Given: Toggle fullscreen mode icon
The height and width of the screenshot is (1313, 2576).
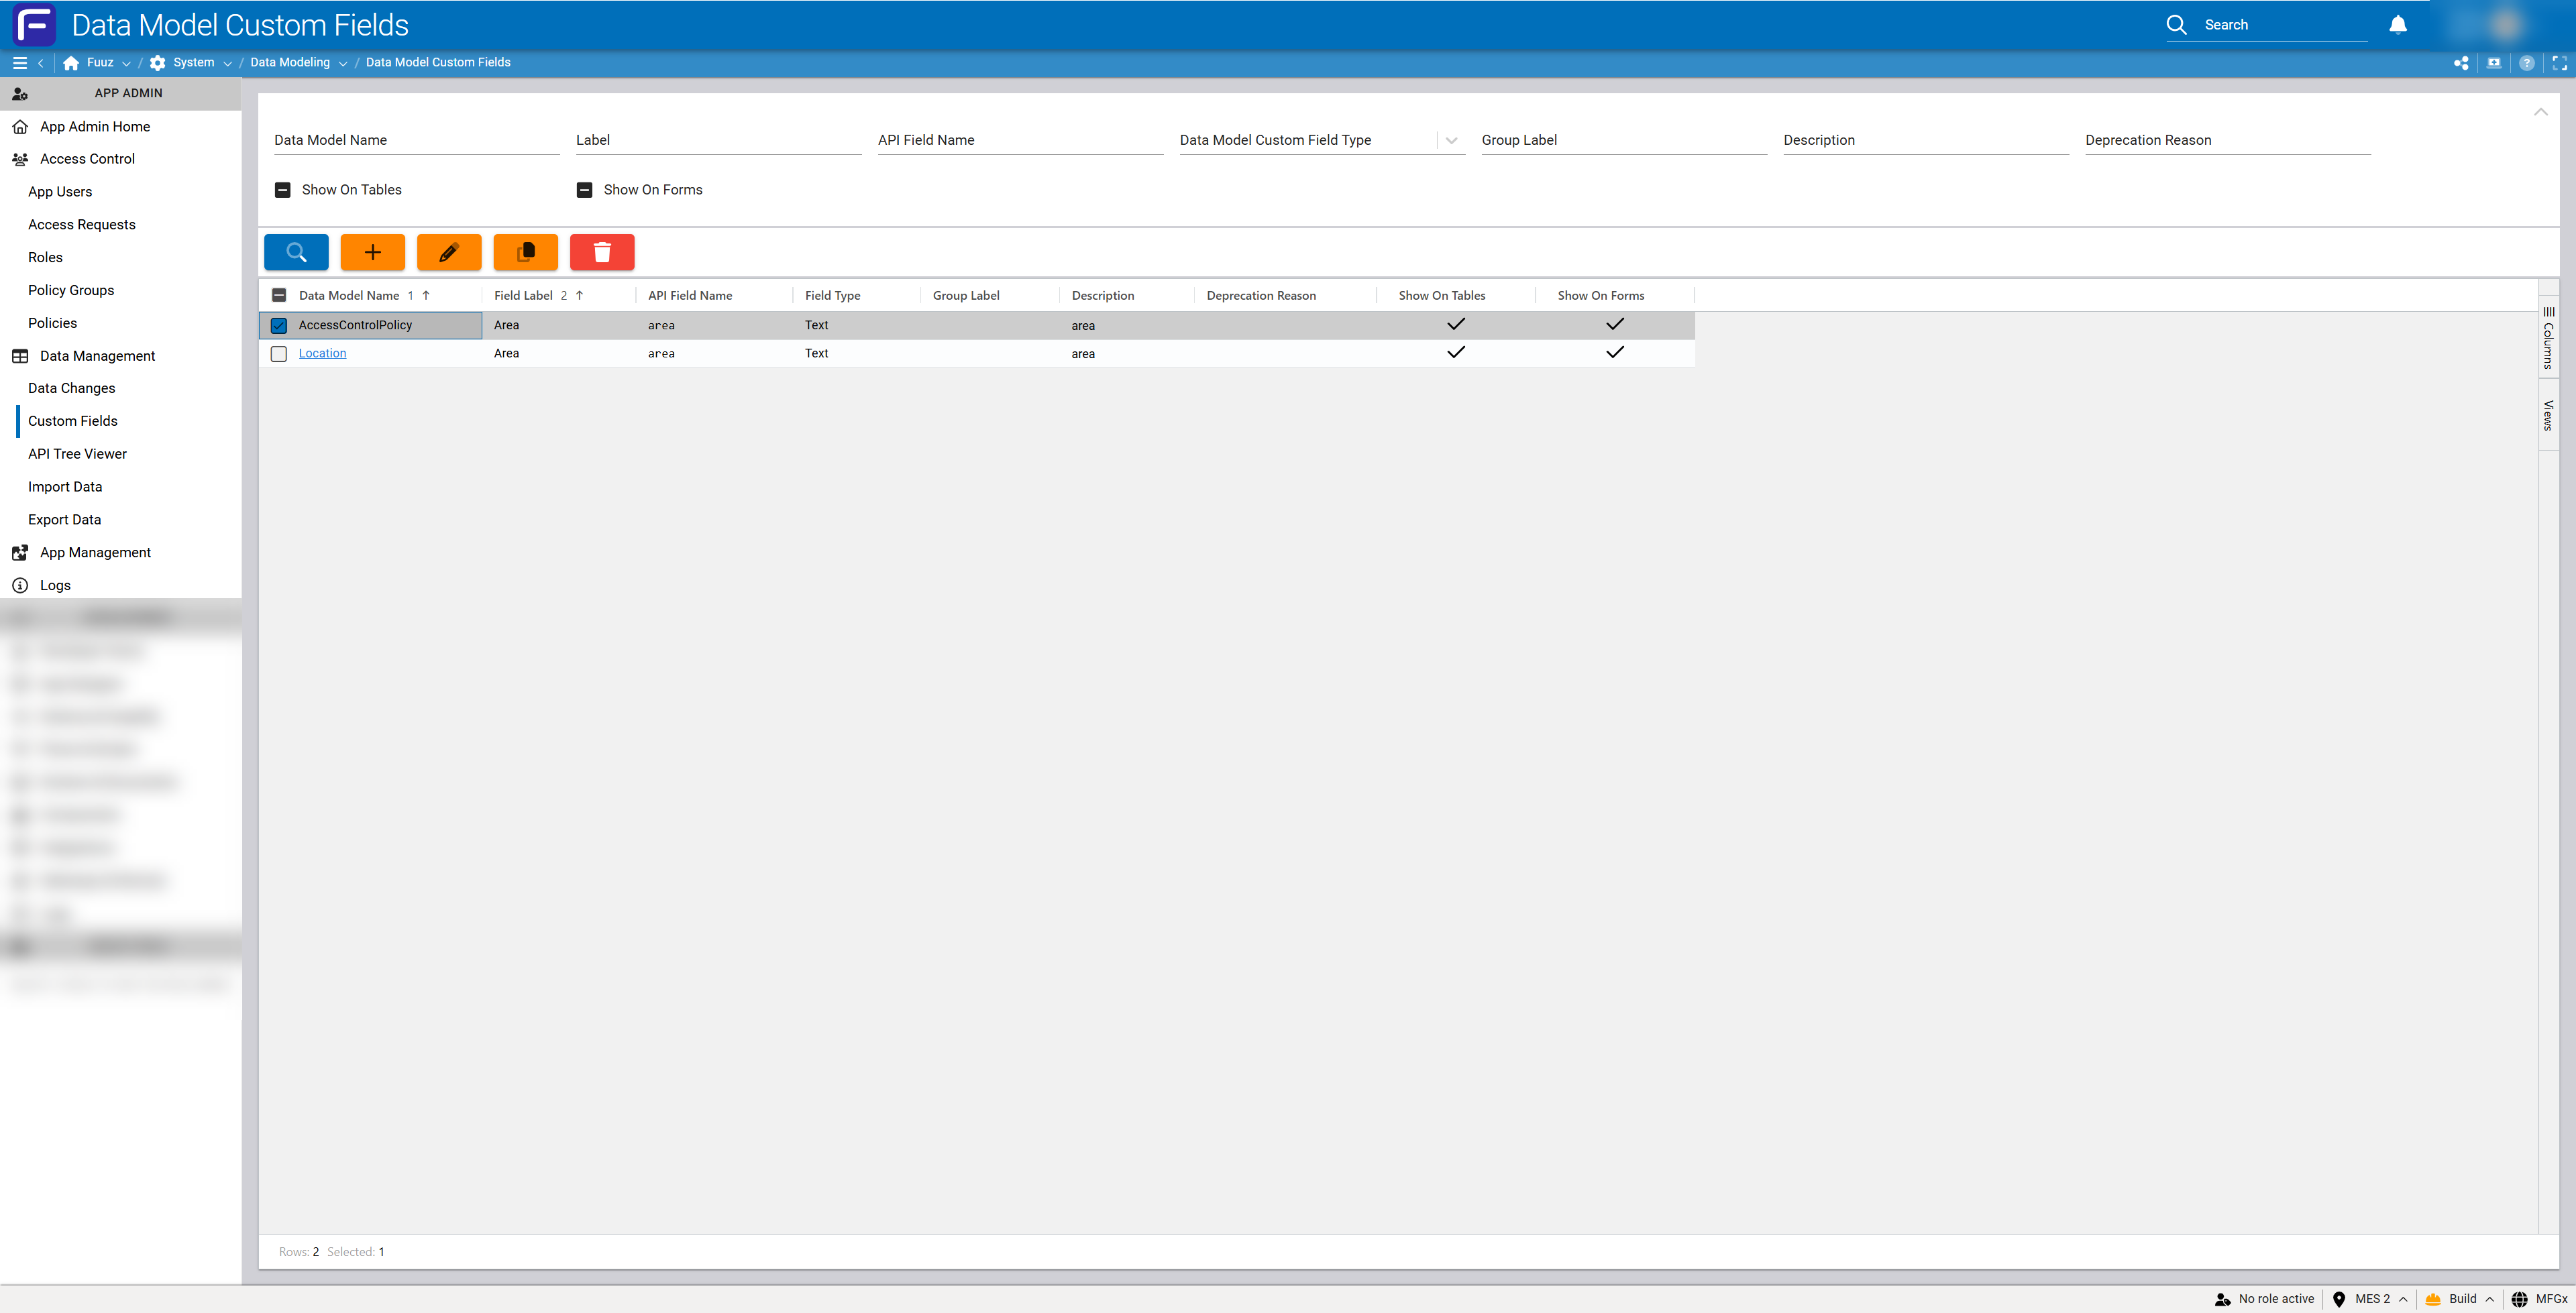Looking at the screenshot, I should [x=2560, y=62].
